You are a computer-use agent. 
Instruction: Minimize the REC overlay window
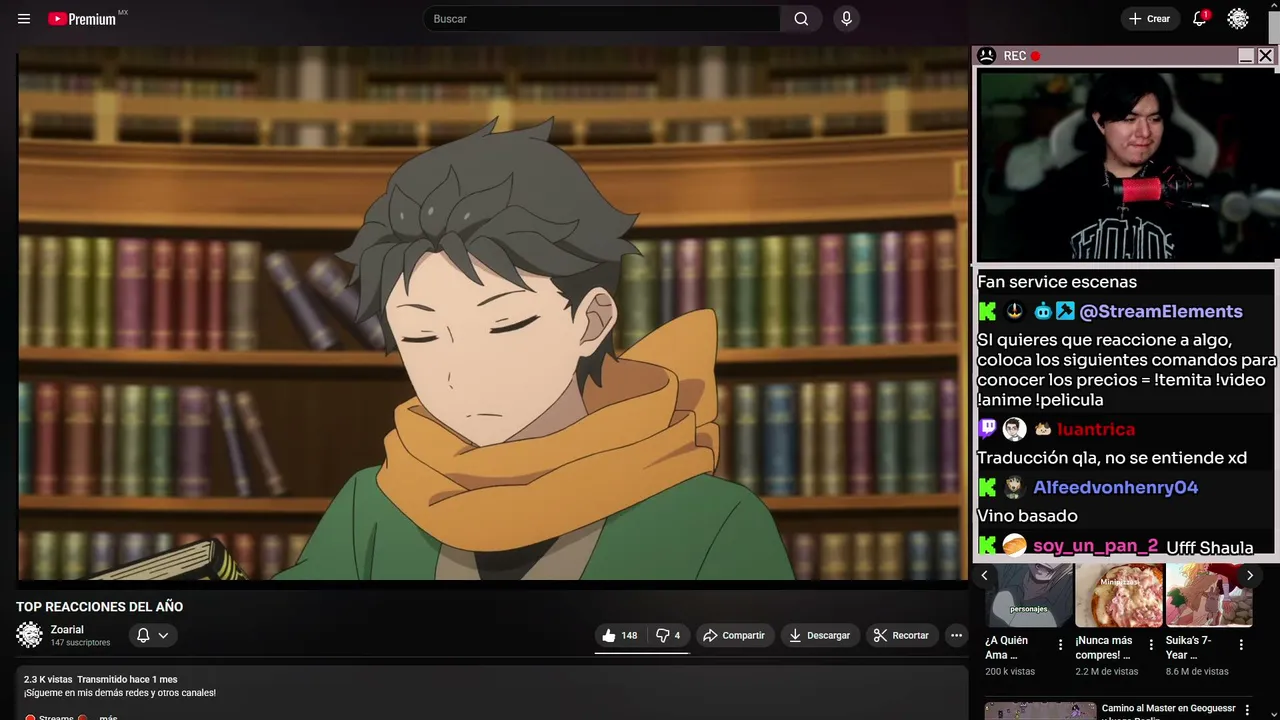1246,56
